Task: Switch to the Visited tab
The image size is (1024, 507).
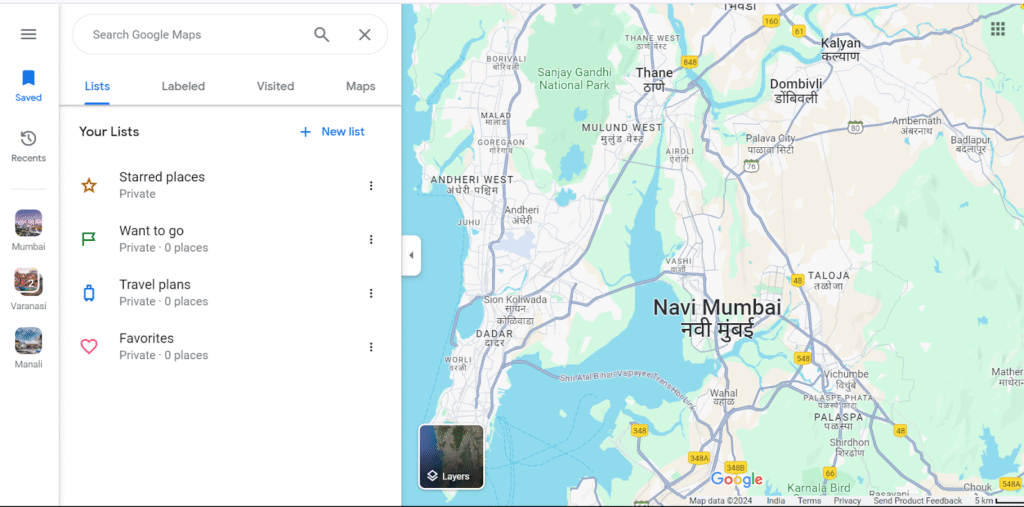Action: click(x=275, y=86)
